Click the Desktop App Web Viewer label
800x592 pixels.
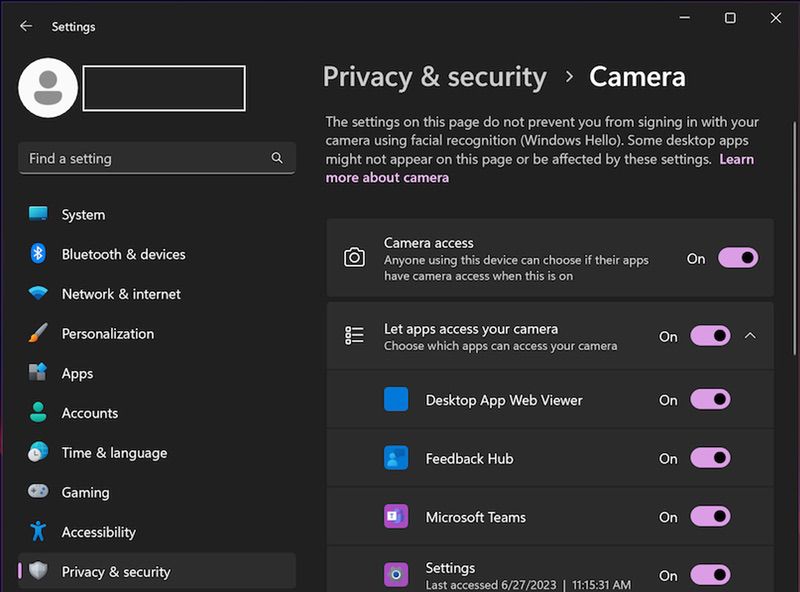[x=504, y=400]
